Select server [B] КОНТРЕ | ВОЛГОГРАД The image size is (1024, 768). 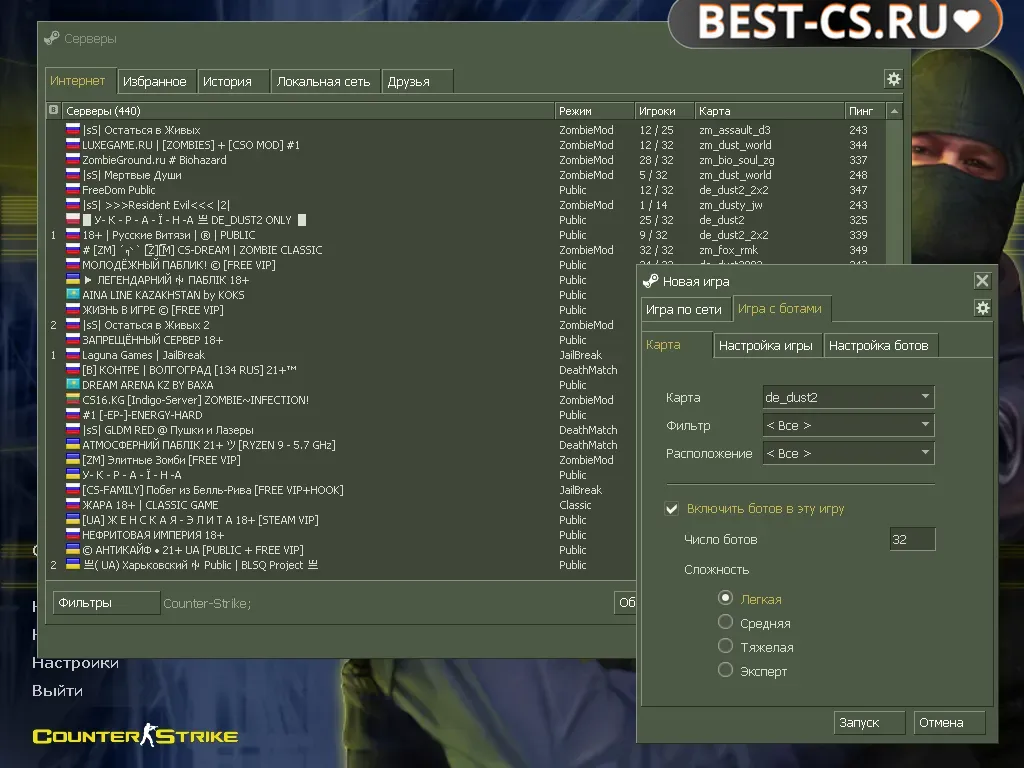coord(341,370)
